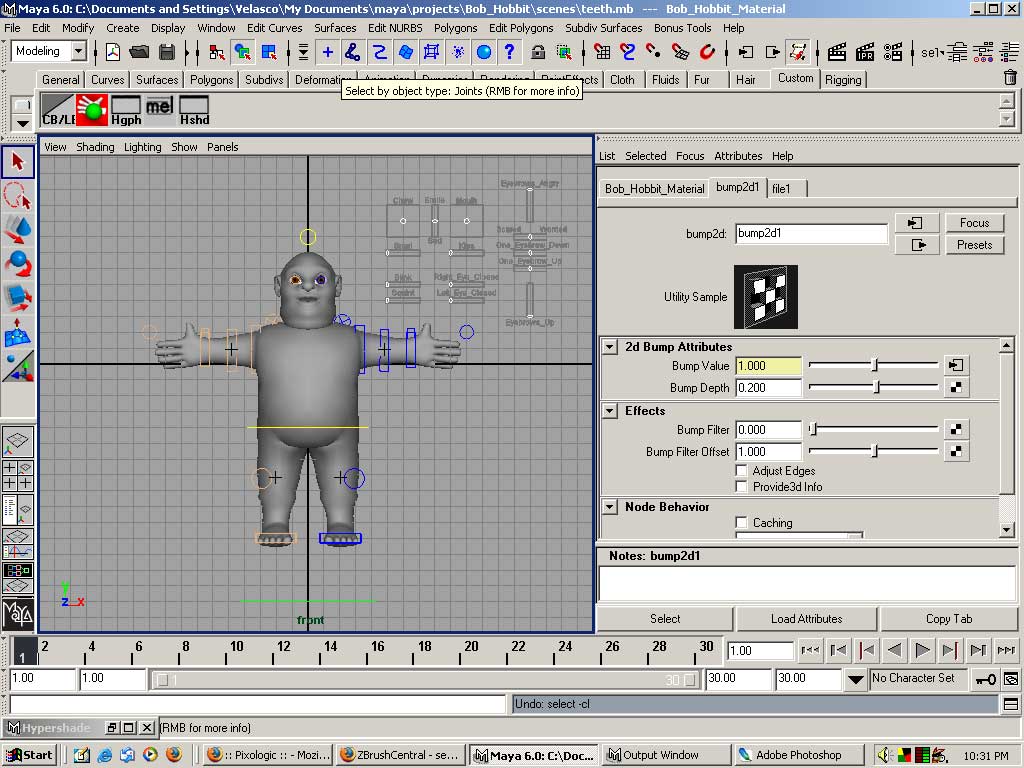This screenshot has width=1024, height=768.
Task: Click the save scene floppy disk icon
Action: click(167, 52)
